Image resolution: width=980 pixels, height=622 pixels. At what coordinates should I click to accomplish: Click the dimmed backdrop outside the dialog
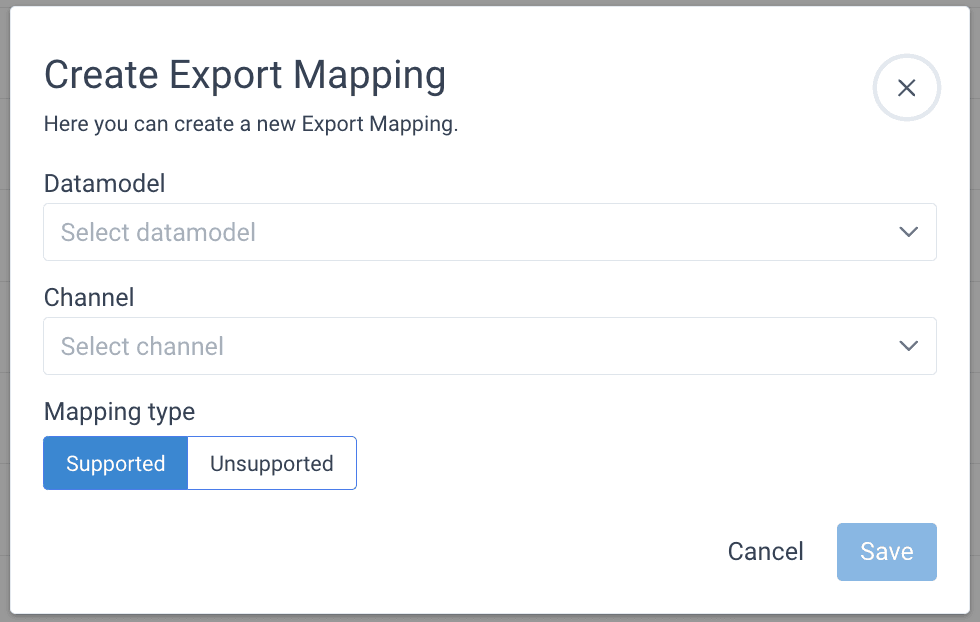click(4, 300)
